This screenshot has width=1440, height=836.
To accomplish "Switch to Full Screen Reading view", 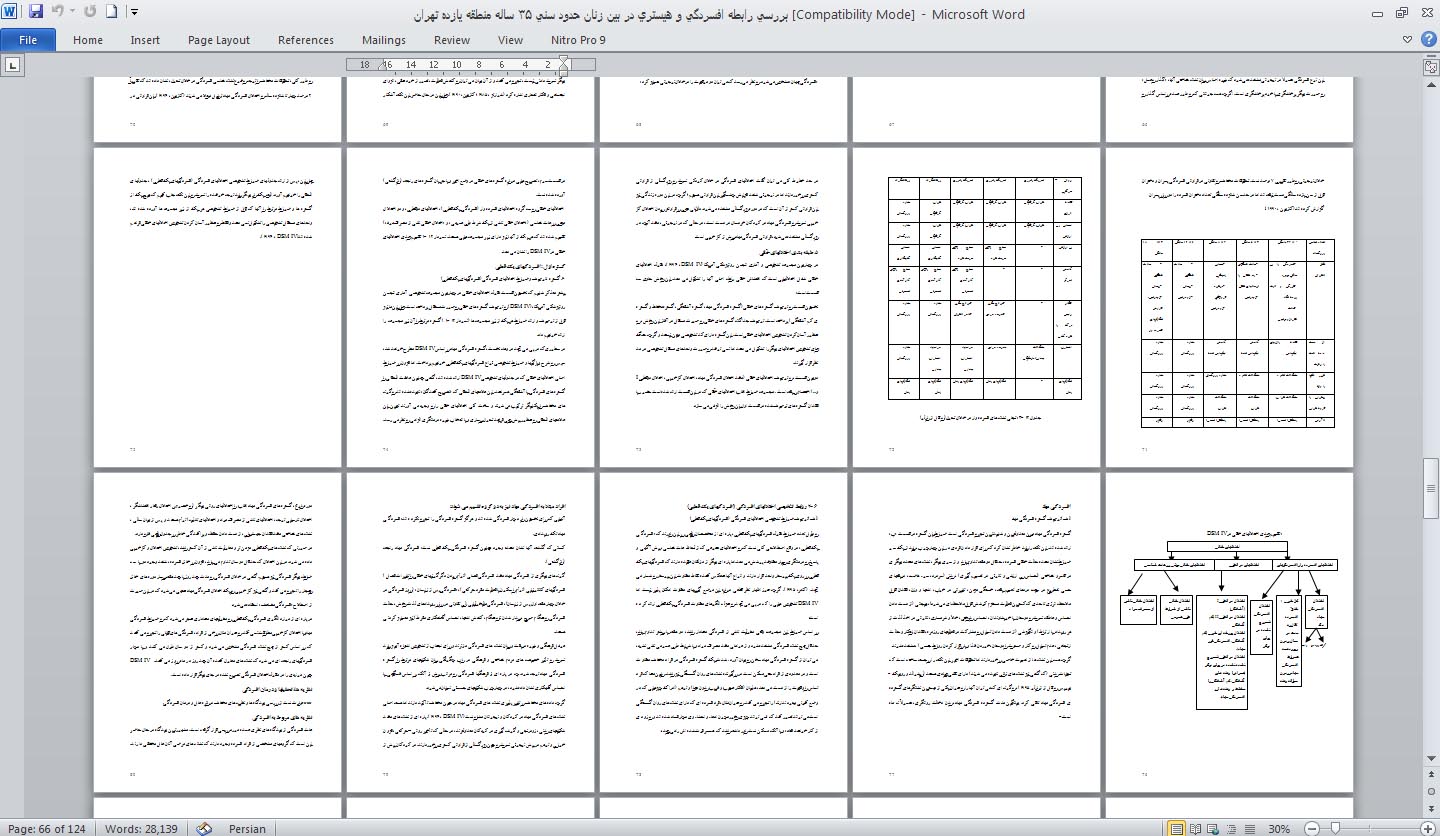I will coord(1195,828).
